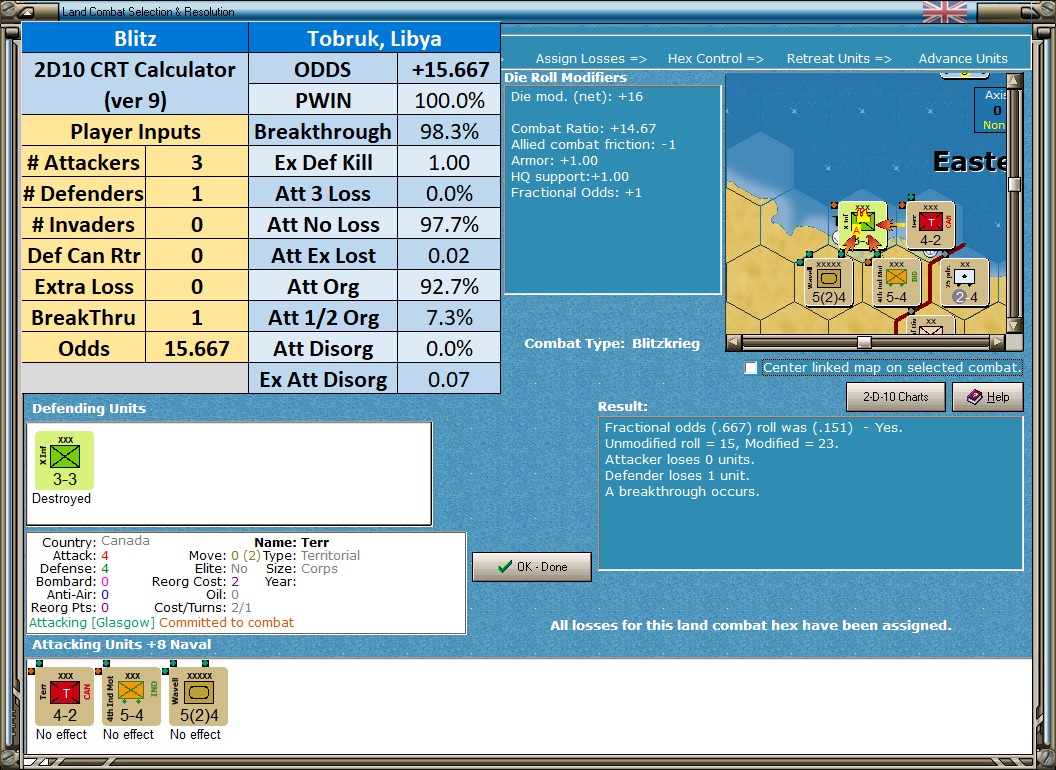Image resolution: width=1056 pixels, height=770 pixels.
Task: Click the Def Can Rtr value 0
Action: (x=197, y=255)
